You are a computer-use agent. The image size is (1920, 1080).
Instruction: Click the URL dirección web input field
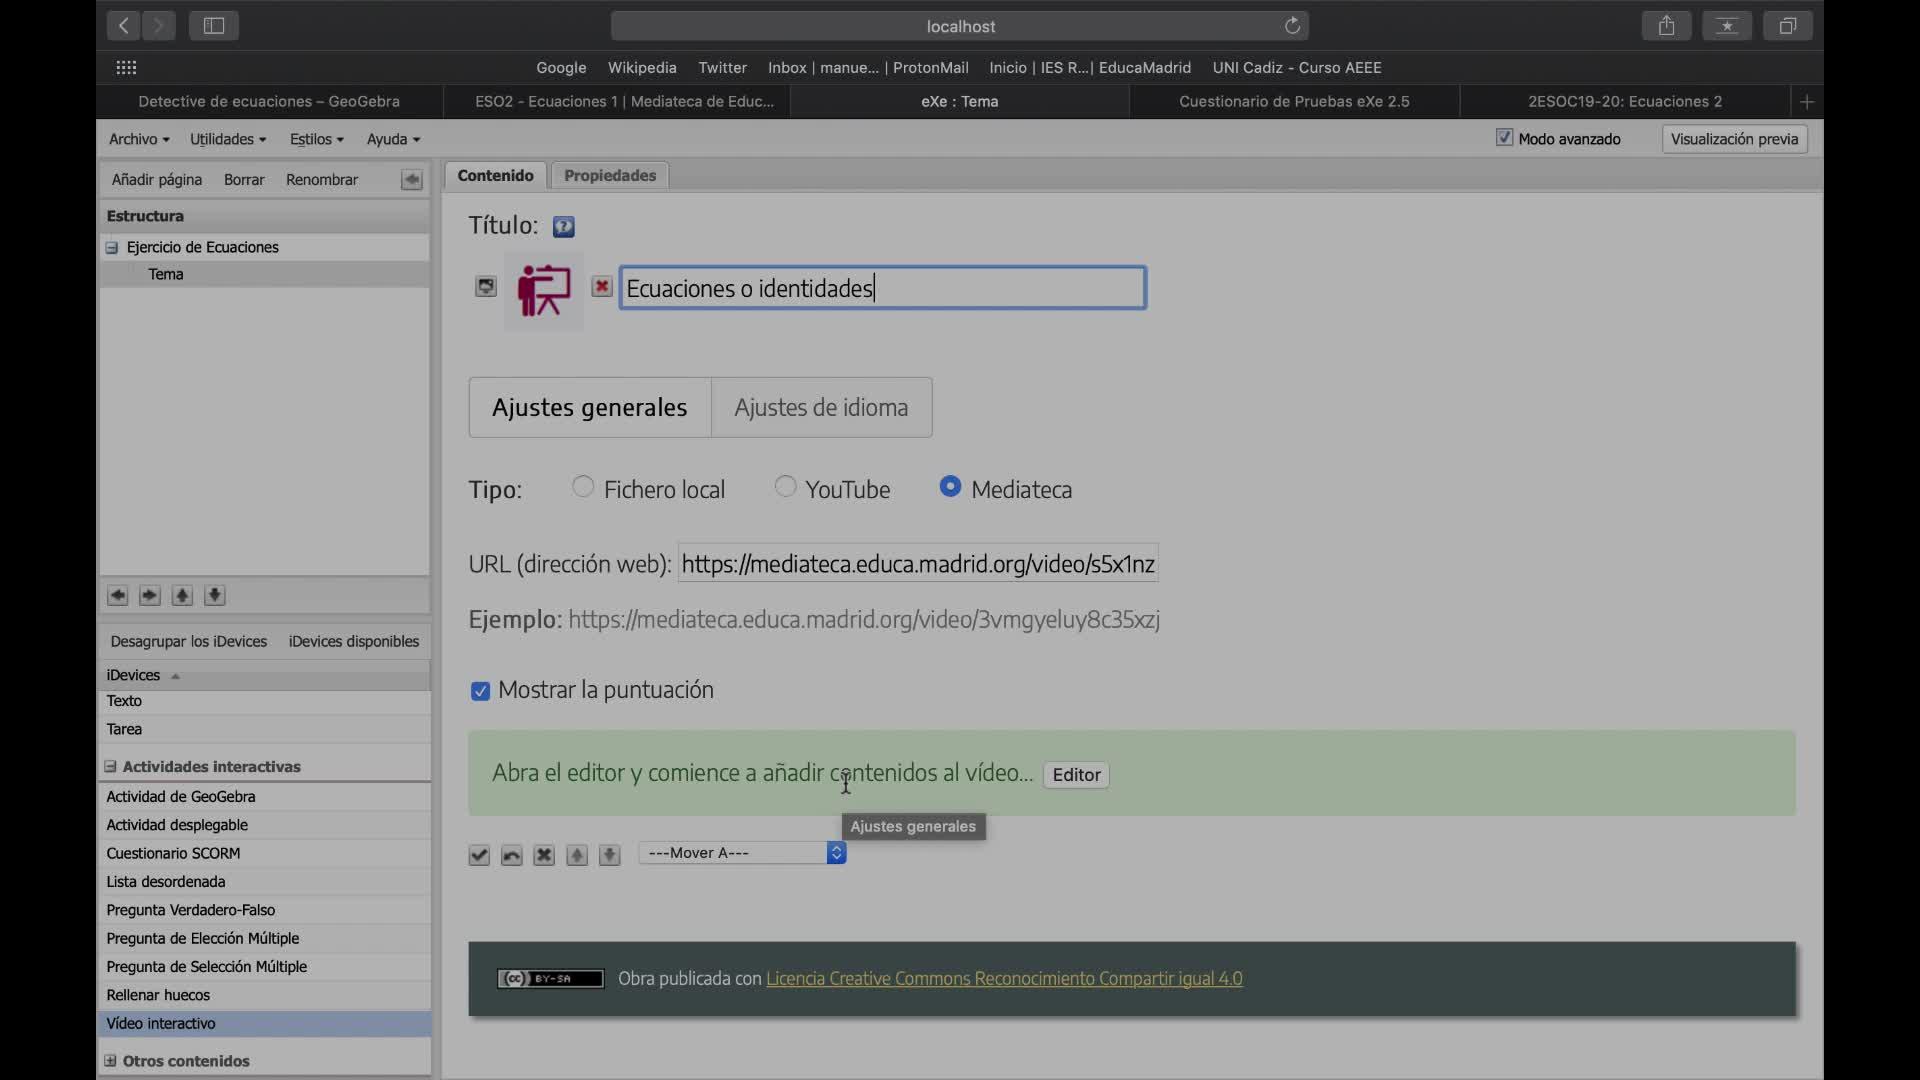[917, 564]
